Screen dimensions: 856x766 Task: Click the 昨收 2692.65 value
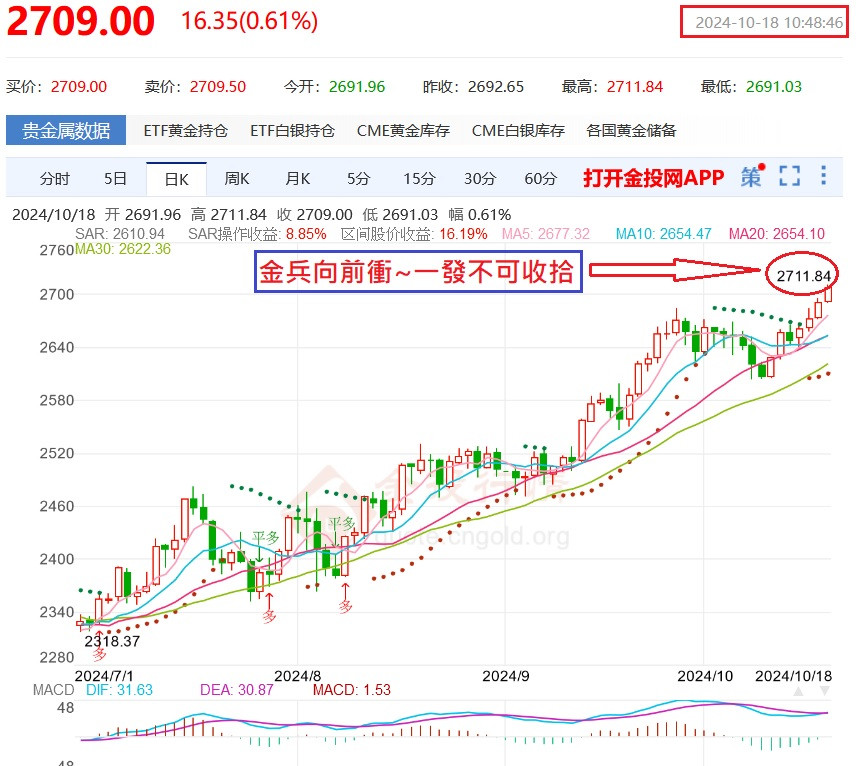[496, 86]
